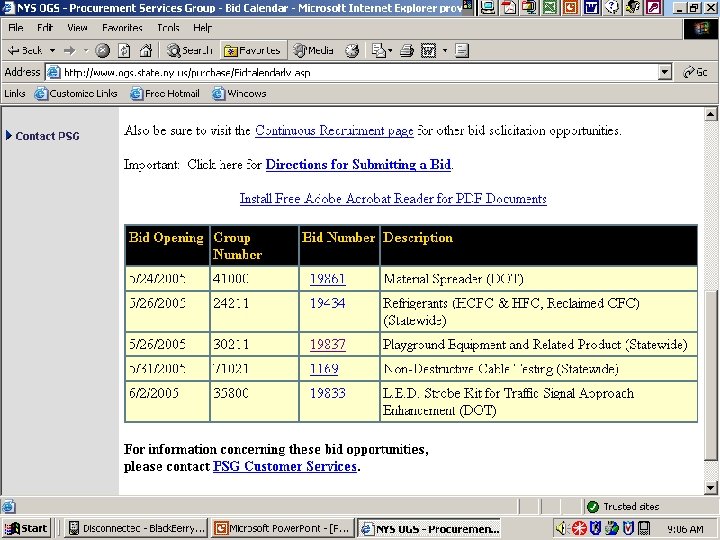Open bid number 19434 link
This screenshot has height=540, width=720.
point(327,303)
